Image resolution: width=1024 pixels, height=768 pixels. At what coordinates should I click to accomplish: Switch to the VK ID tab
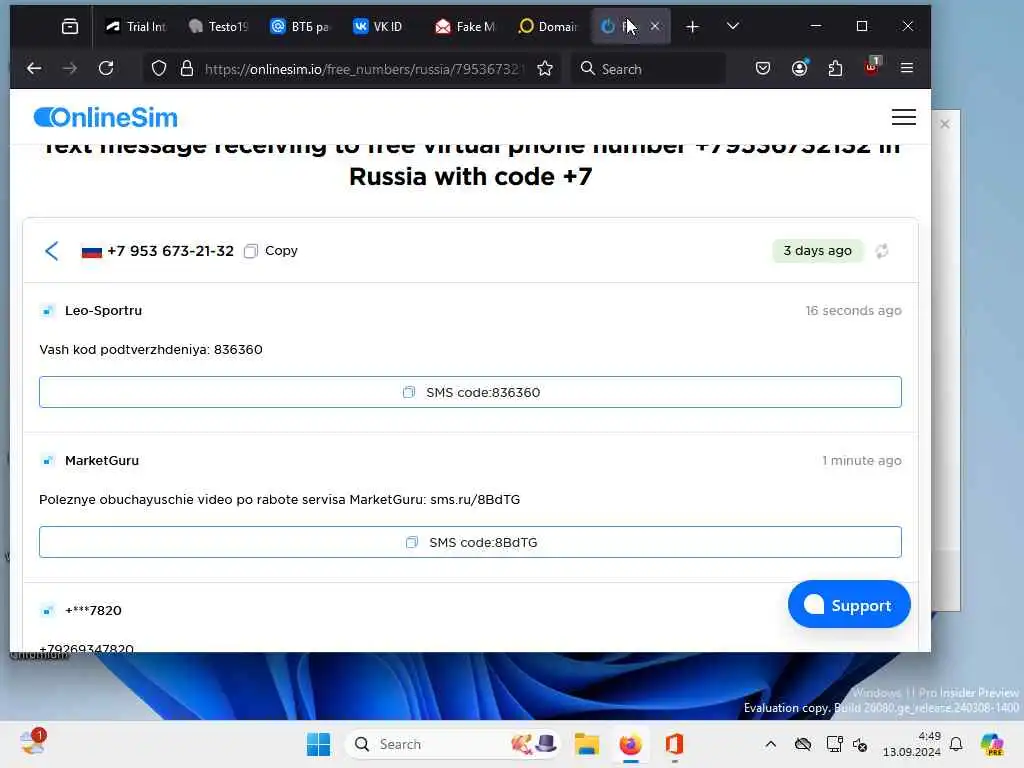coord(381,27)
